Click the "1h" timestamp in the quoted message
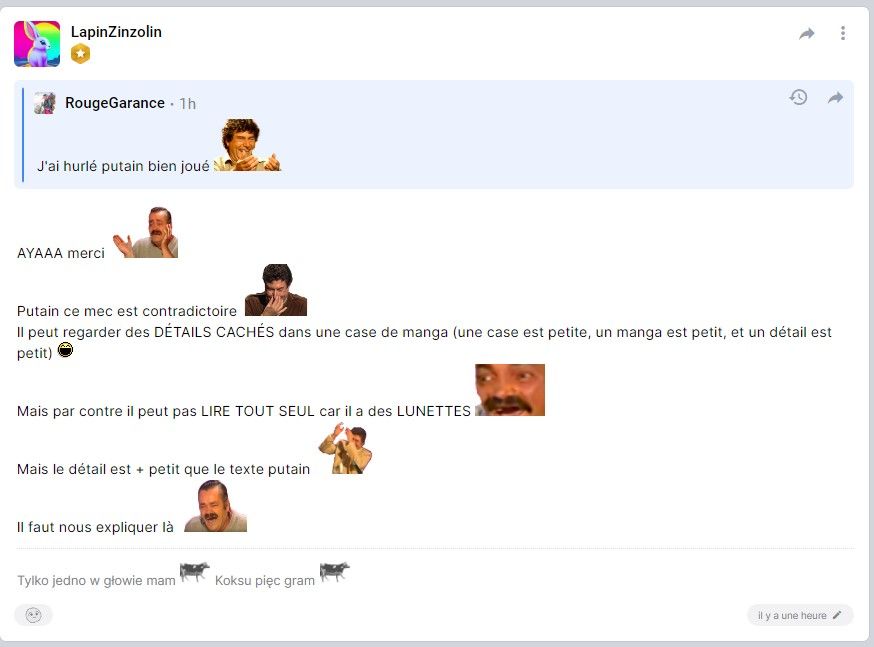Image resolution: width=874 pixels, height=647 pixels. pos(188,104)
